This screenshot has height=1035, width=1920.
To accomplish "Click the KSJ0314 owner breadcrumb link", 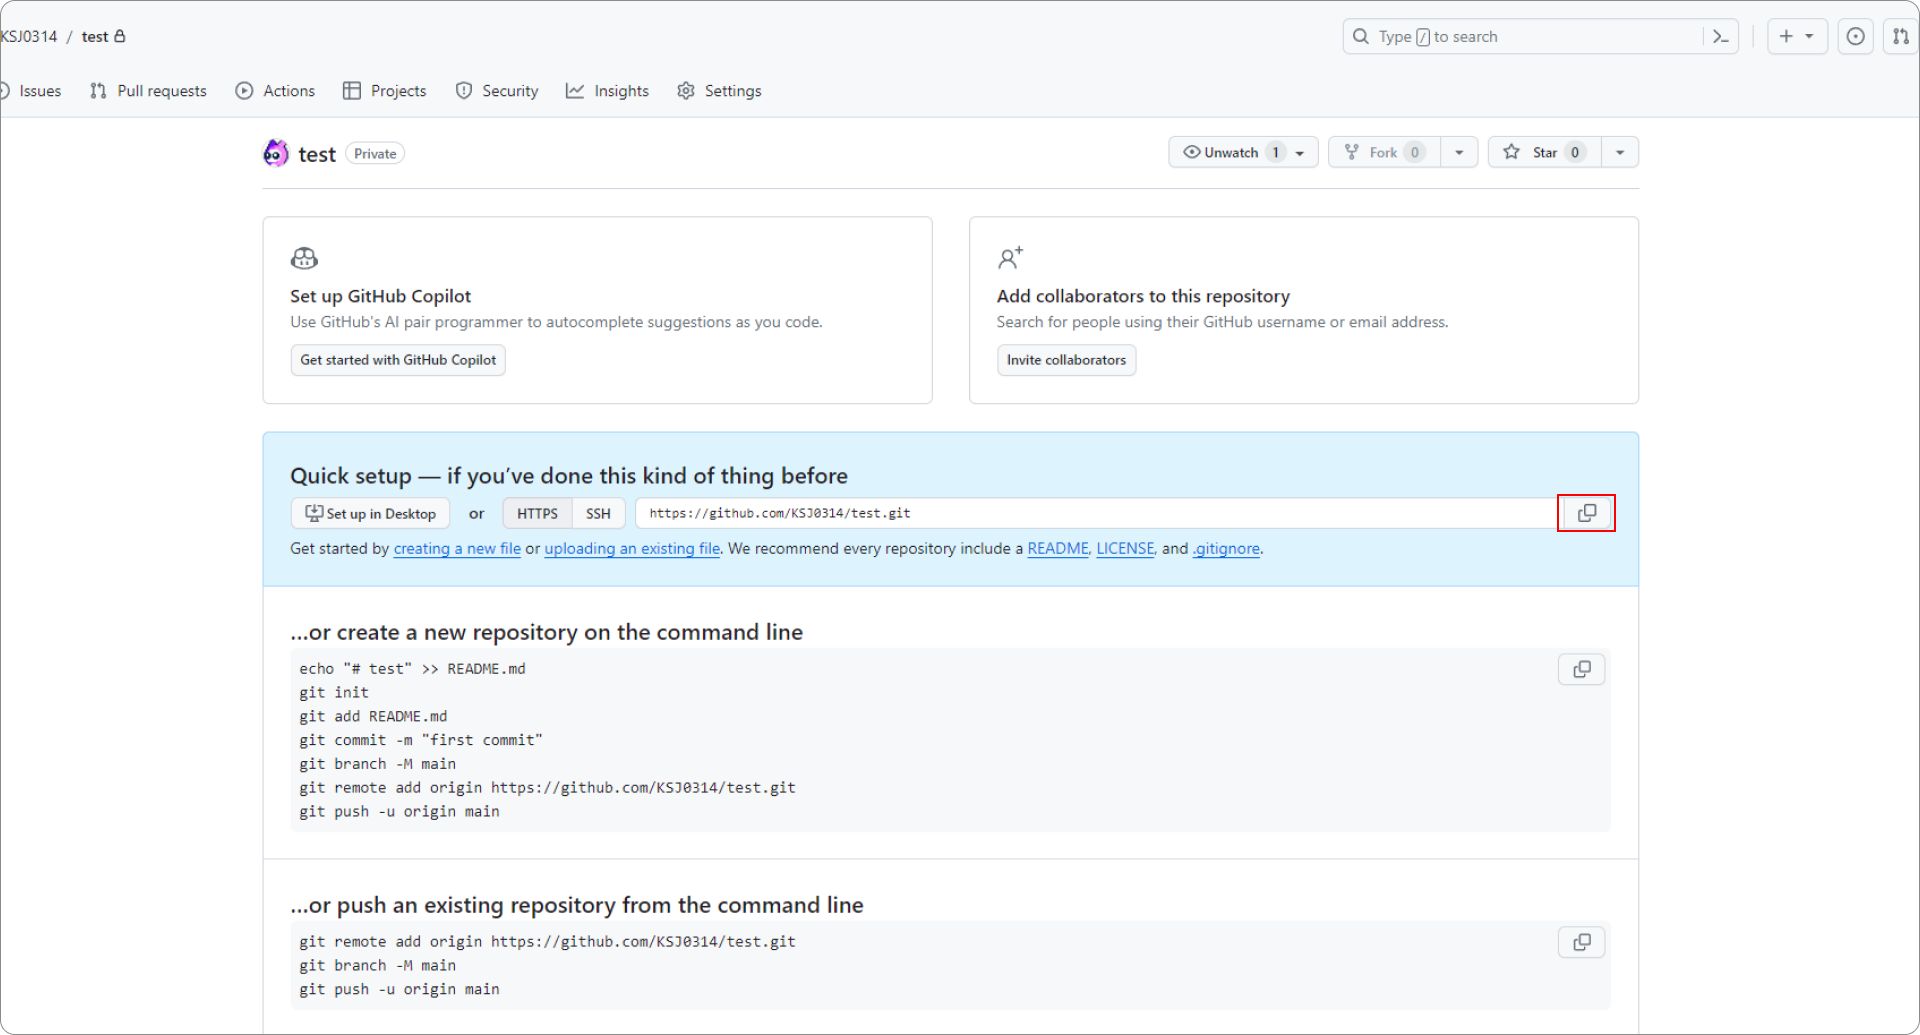I will pyautogui.click(x=29, y=37).
